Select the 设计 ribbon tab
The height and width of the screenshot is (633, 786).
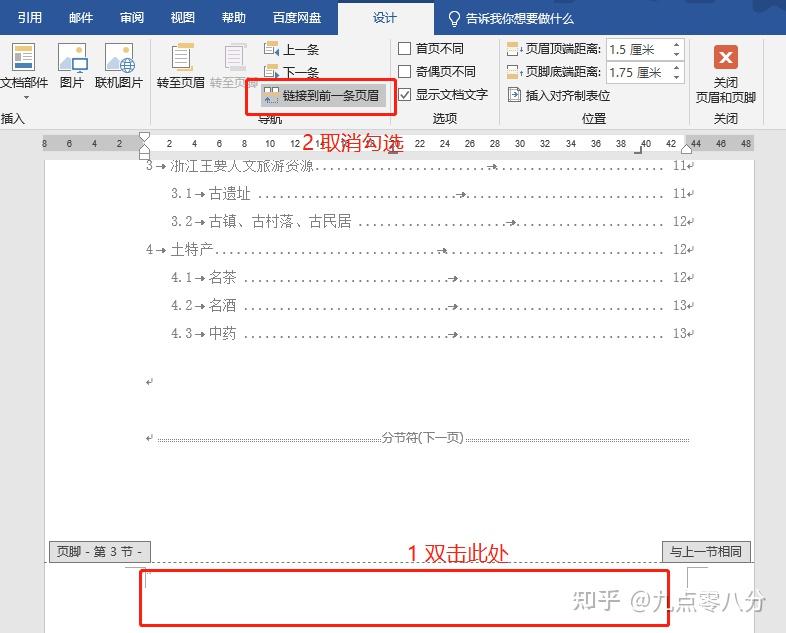coord(384,18)
